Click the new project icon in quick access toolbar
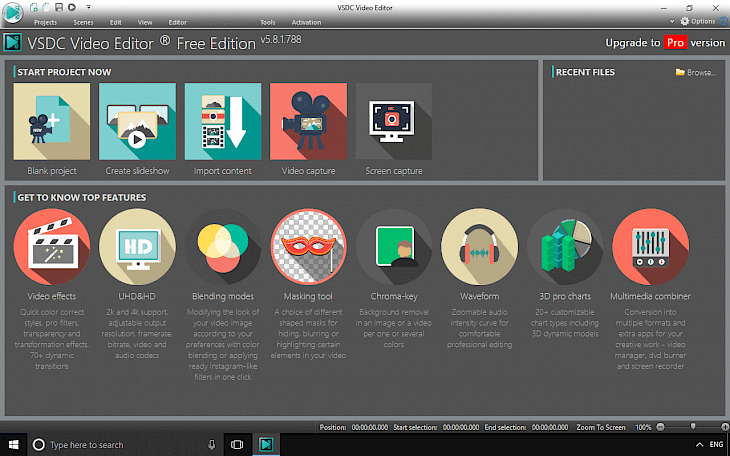 click(34, 7)
